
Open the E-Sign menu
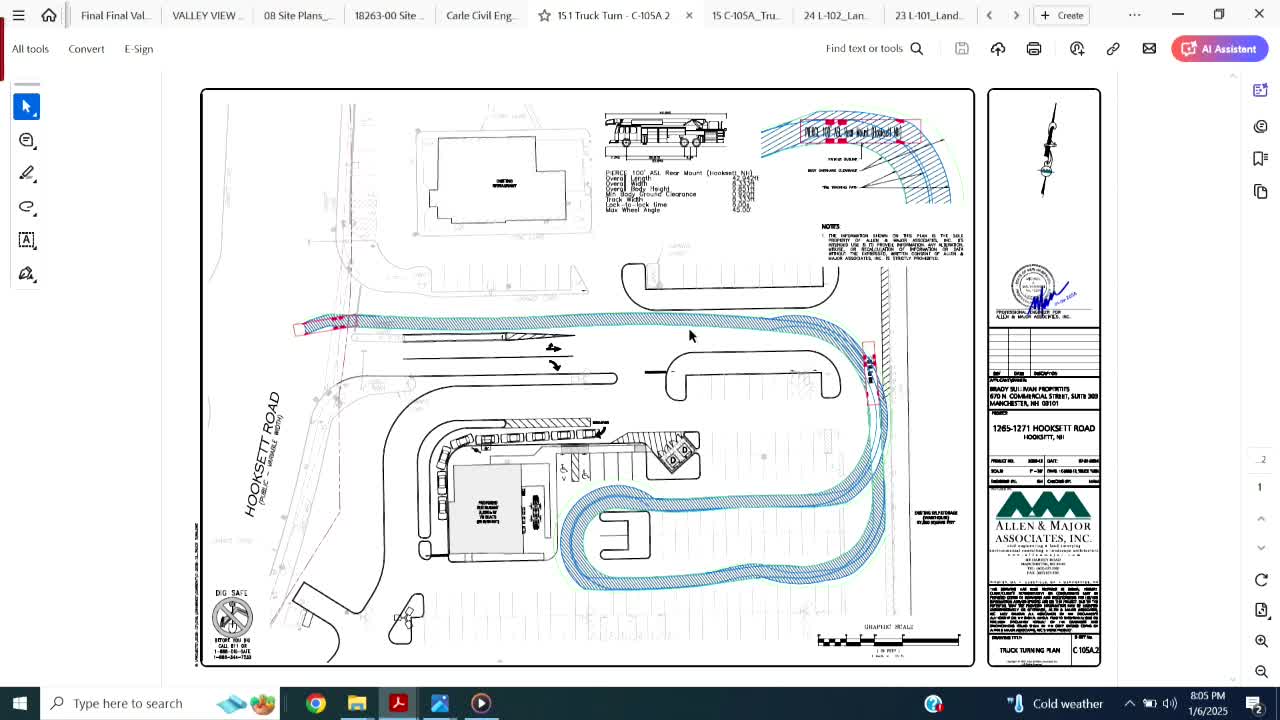click(139, 48)
